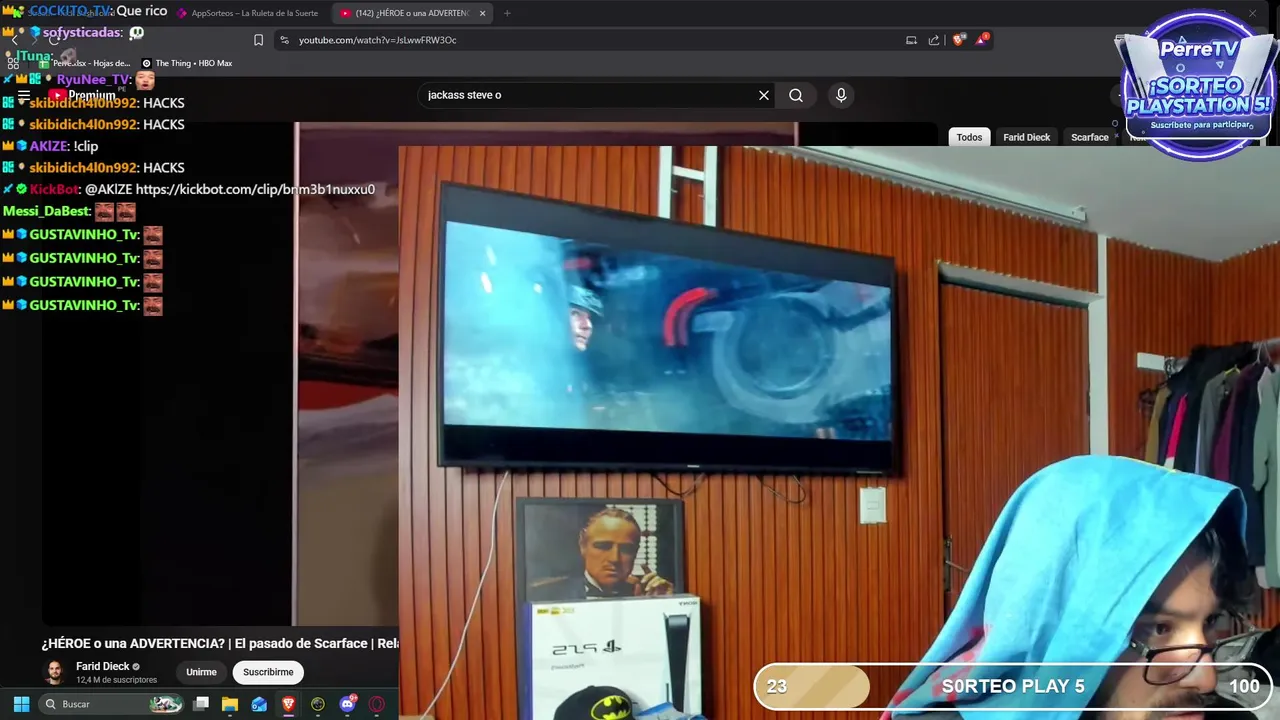The height and width of the screenshot is (720, 1280).
Task: Open YouTube hamburger guide menu
Action: [x=24, y=96]
